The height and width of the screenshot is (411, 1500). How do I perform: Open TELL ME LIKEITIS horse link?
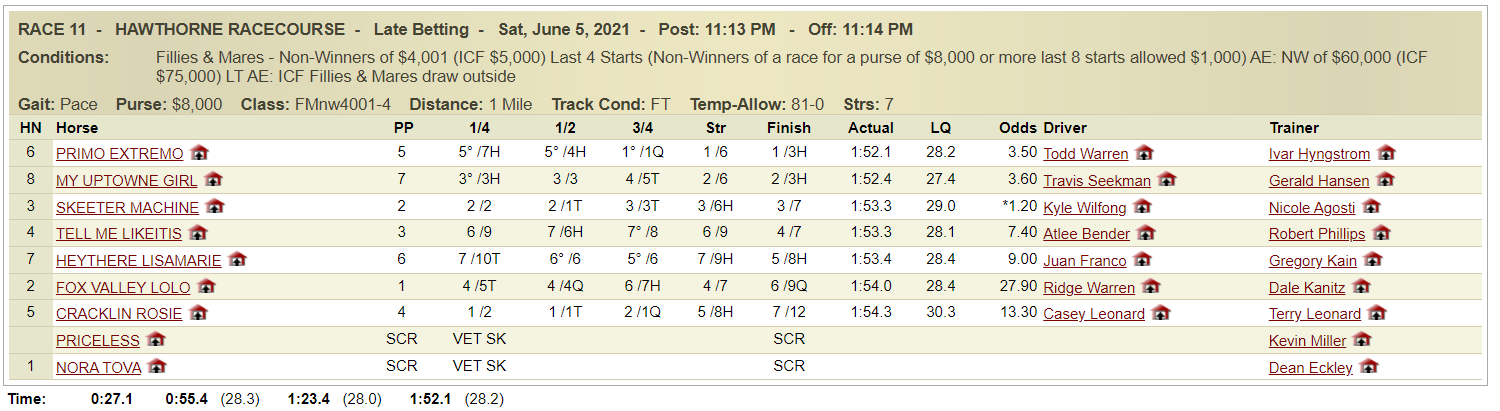coord(119,234)
